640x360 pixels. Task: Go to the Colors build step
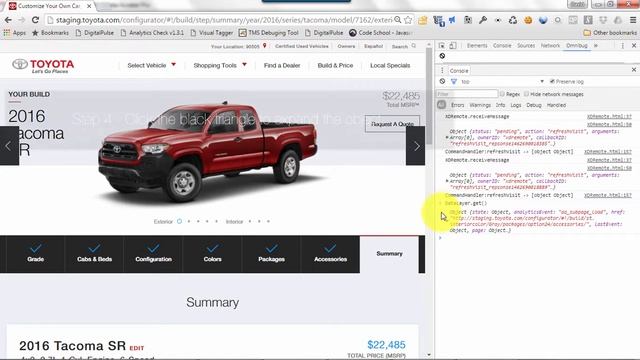tap(212, 254)
